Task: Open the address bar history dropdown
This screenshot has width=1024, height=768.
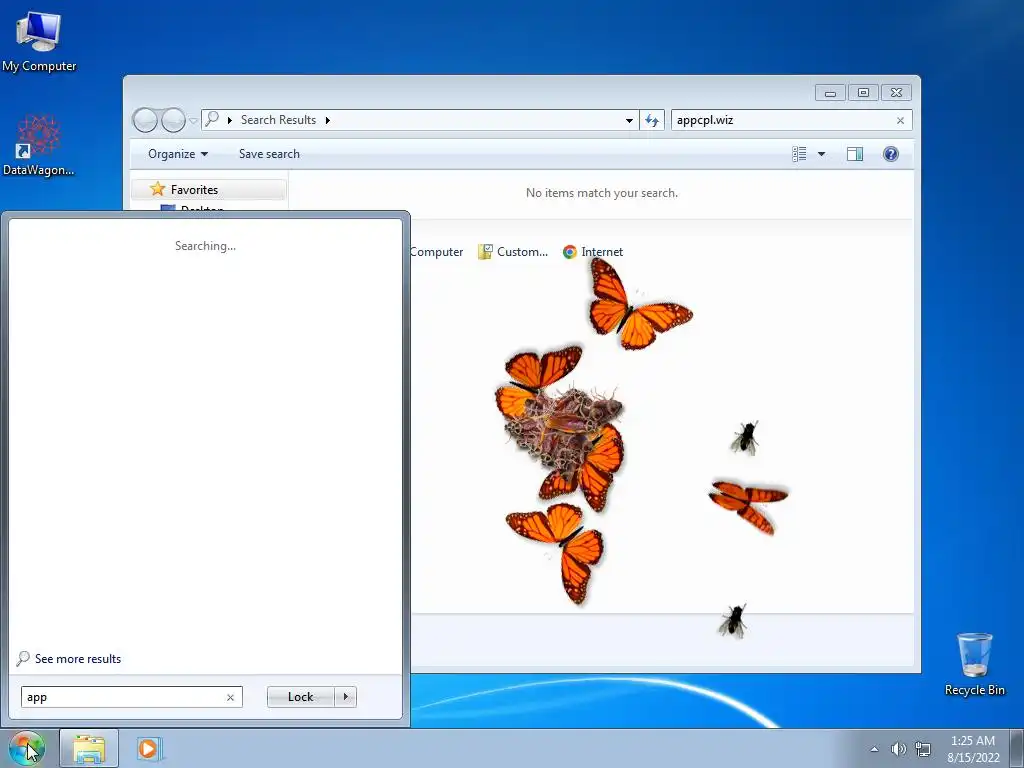Action: 629,120
